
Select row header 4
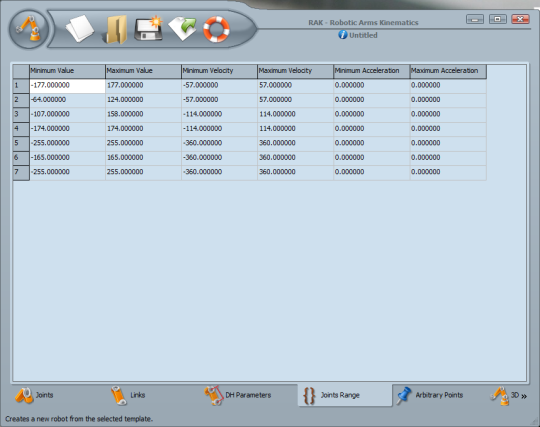(x=21, y=129)
